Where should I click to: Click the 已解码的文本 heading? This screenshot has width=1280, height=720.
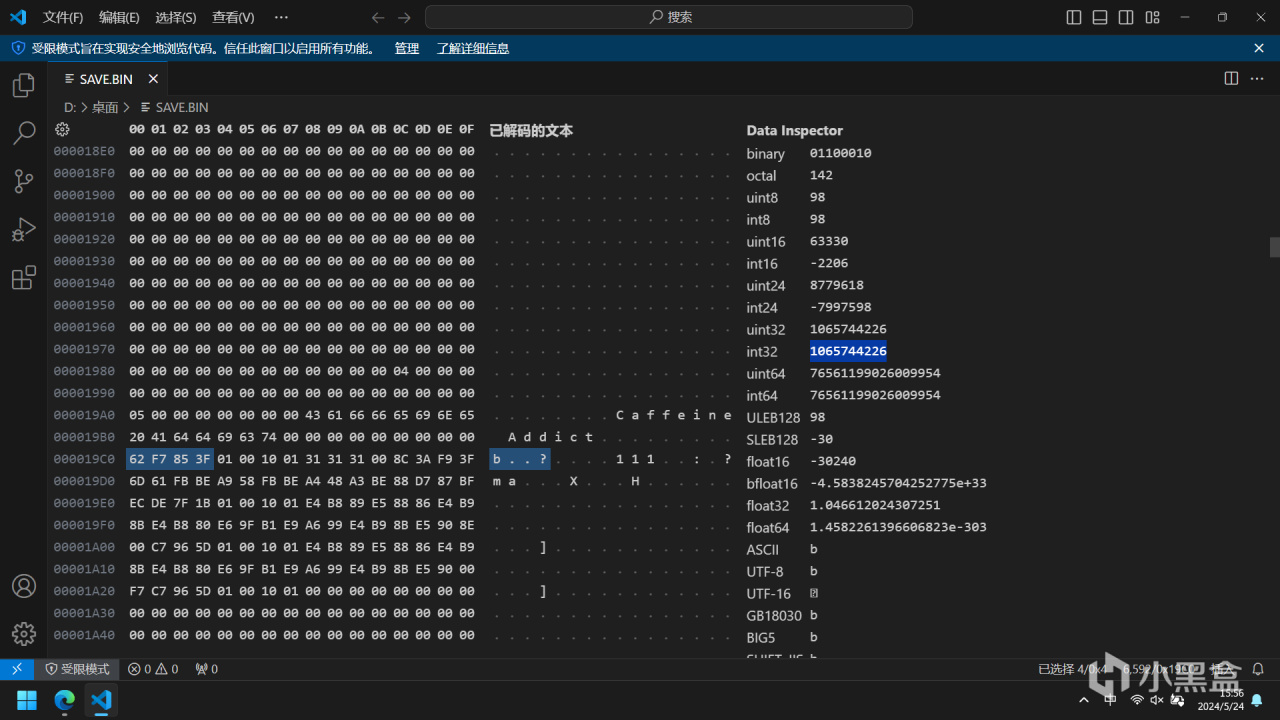(x=531, y=130)
